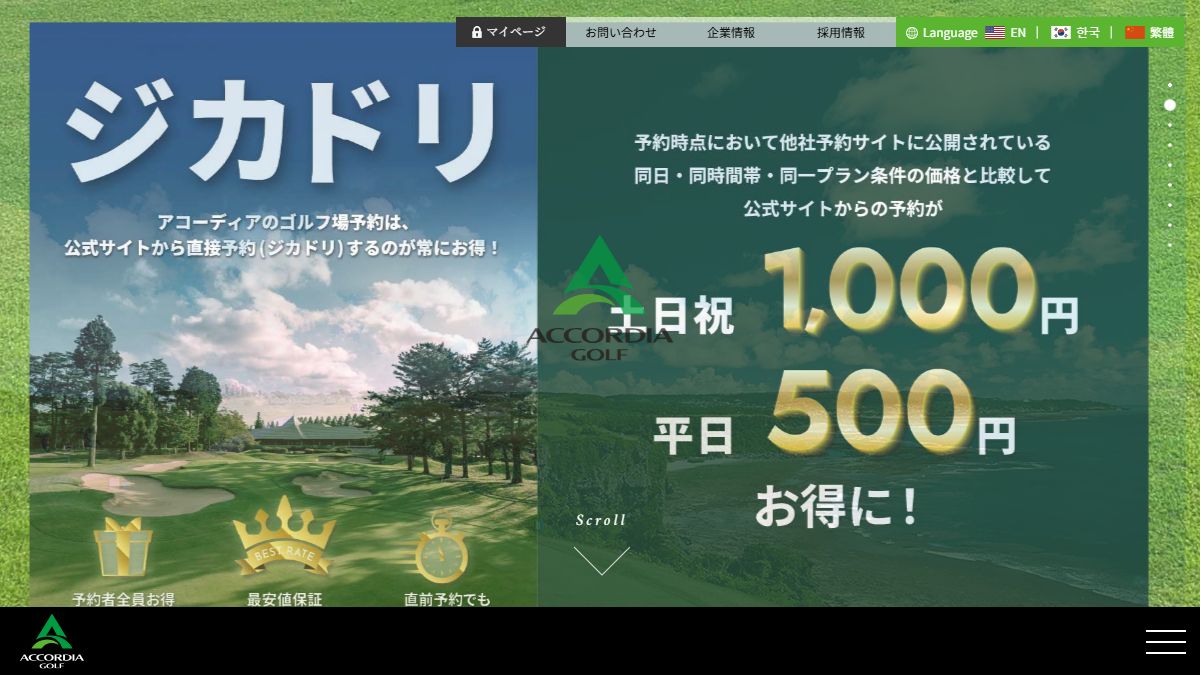Image resolution: width=1200 pixels, height=675 pixels.
Task: Switch site language to 한국 Korean
Action: pyautogui.click(x=1075, y=32)
